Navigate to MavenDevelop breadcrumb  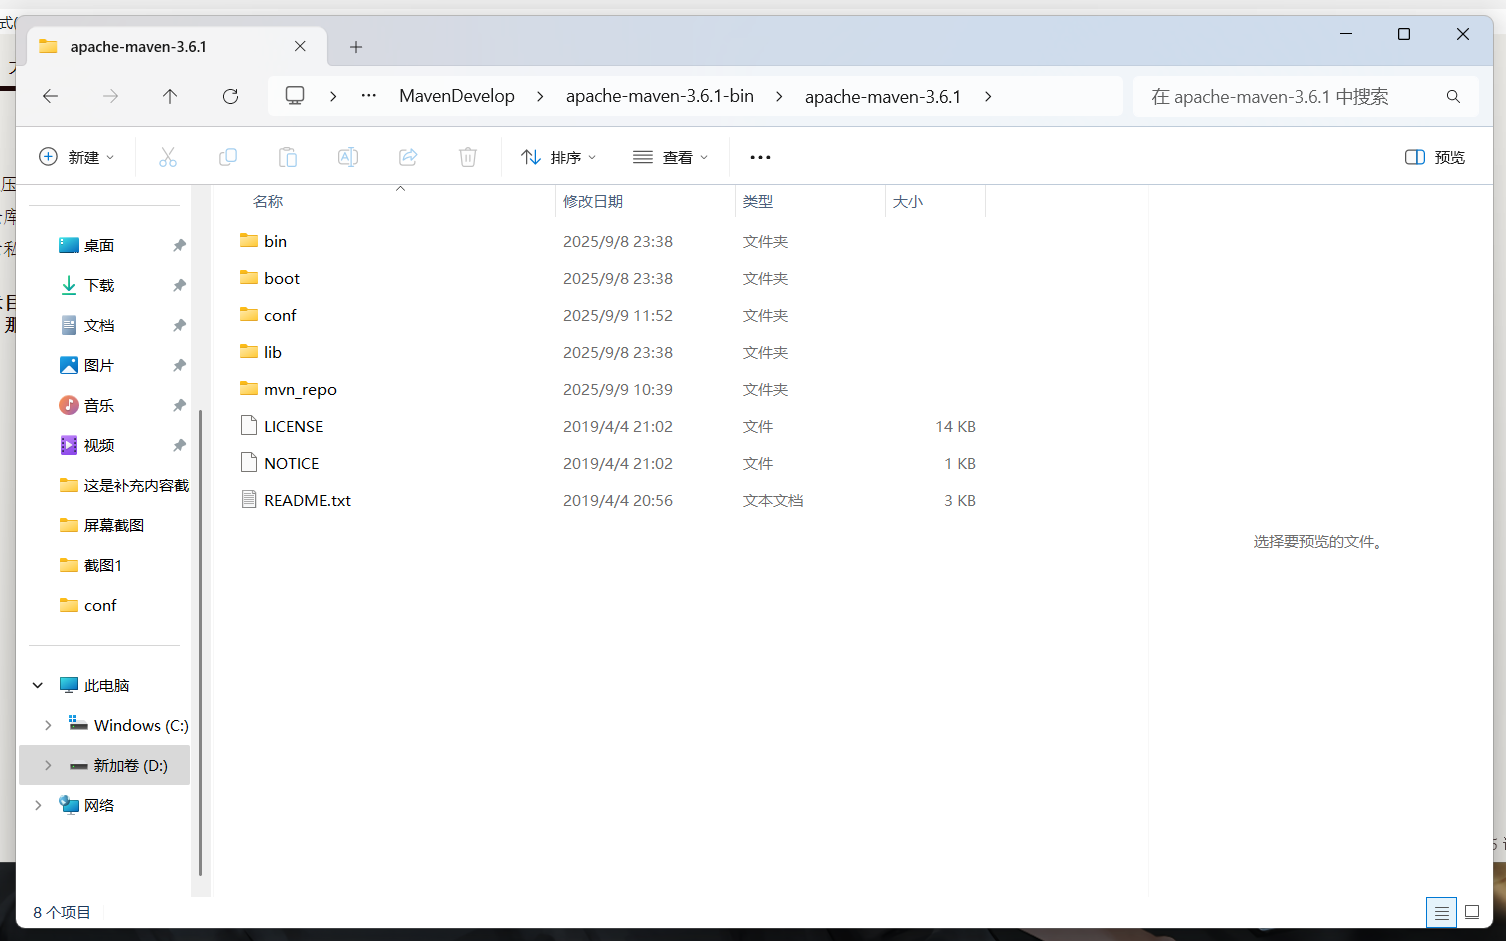click(x=457, y=96)
